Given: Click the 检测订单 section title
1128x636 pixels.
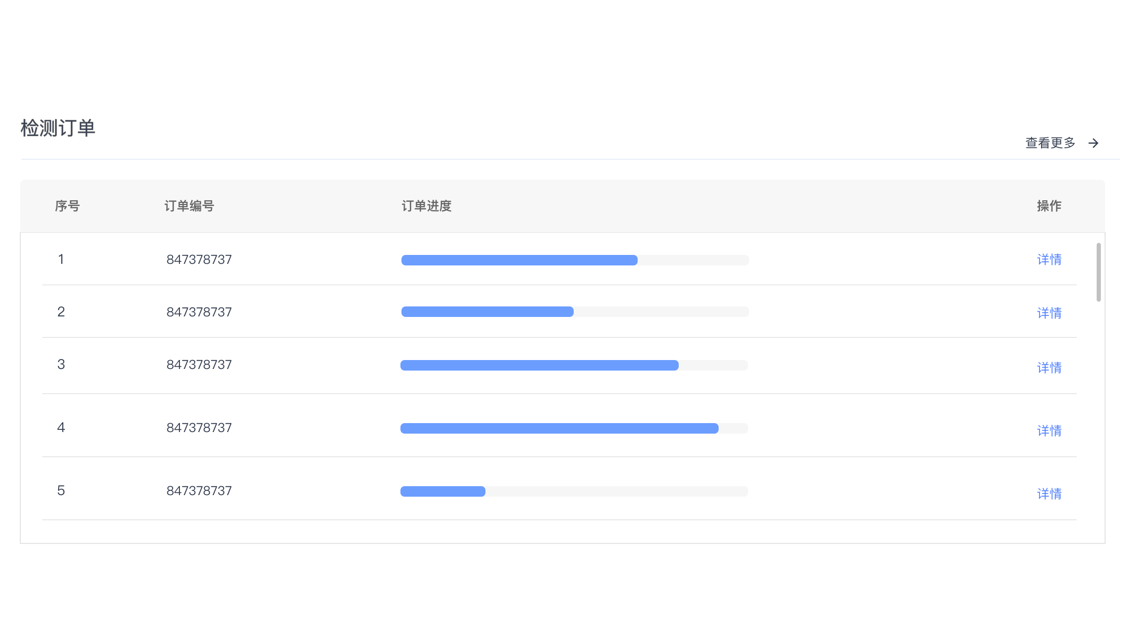Looking at the screenshot, I should click(x=58, y=128).
